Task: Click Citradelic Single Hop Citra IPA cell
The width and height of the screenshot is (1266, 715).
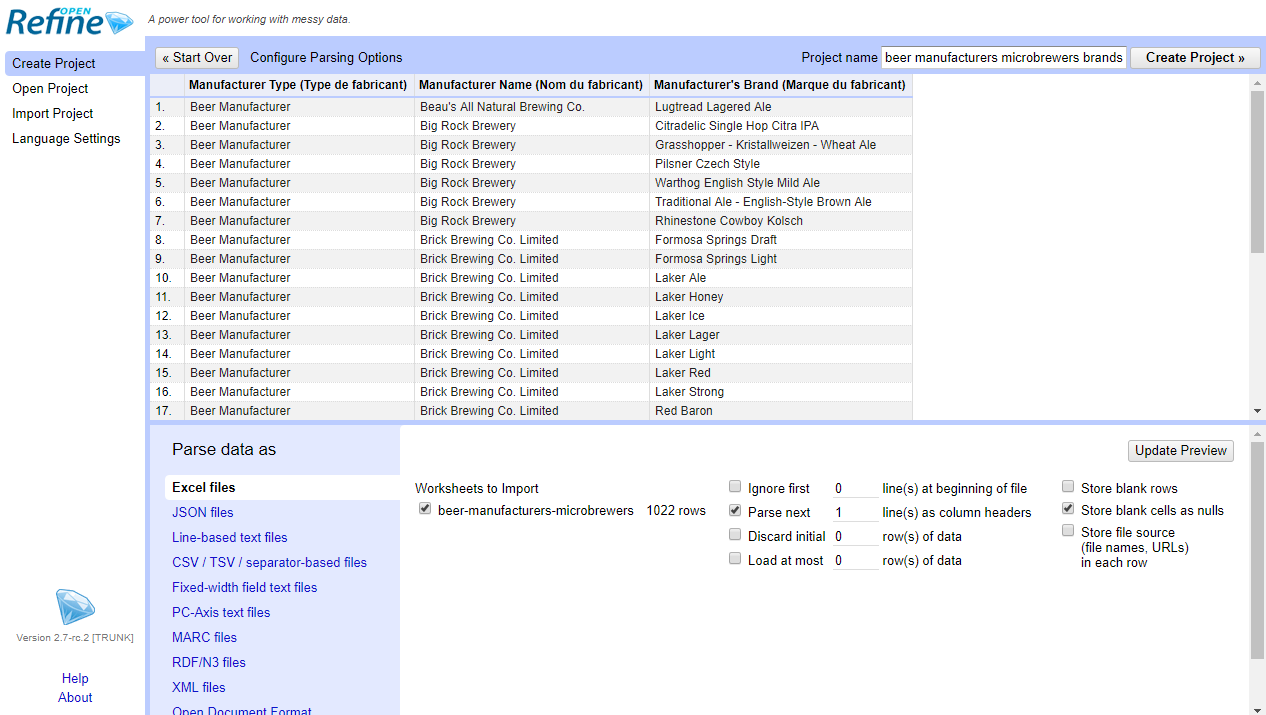Action: (781, 125)
